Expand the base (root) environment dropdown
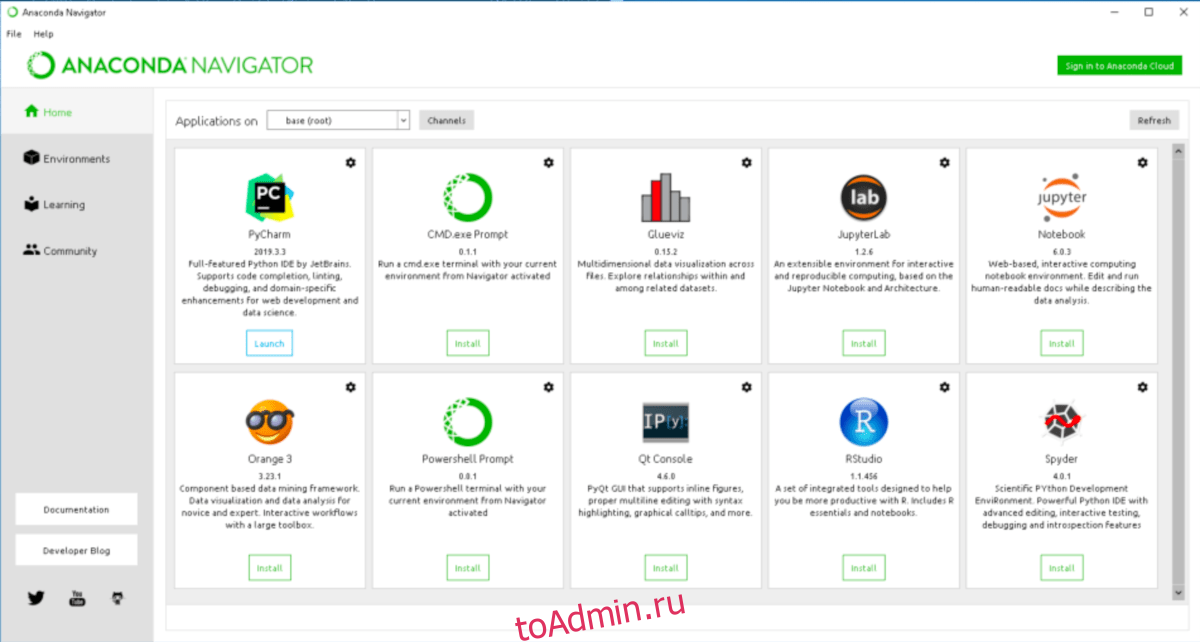This screenshot has width=1200, height=642. pyautogui.click(x=403, y=120)
